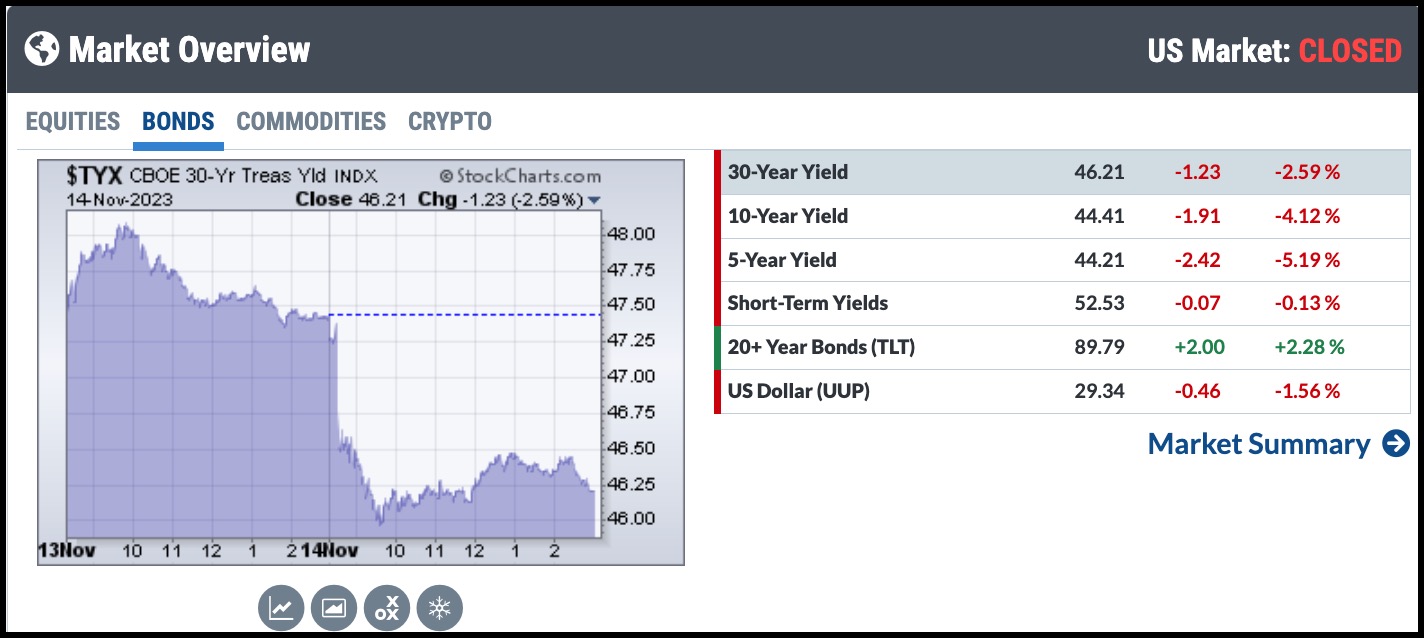Open the Seasonality snowflake icon

[440, 608]
